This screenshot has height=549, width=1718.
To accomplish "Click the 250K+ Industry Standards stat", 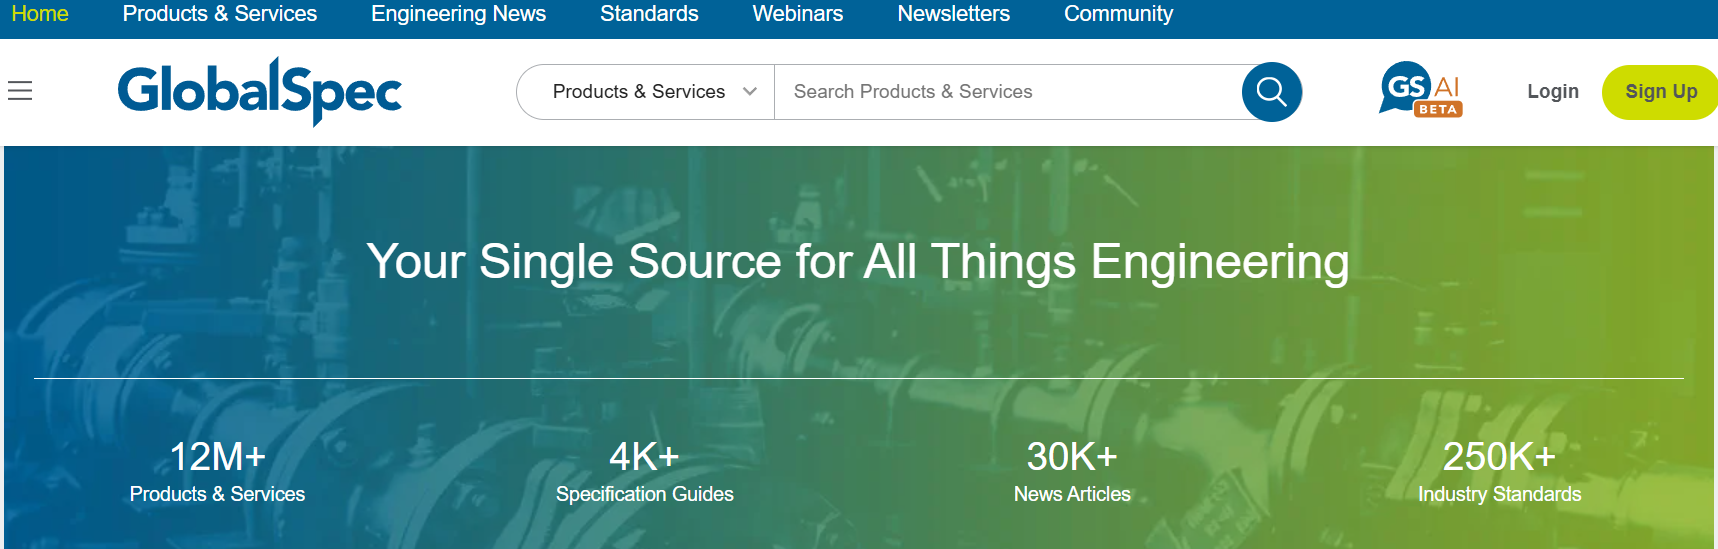I will (1499, 471).
